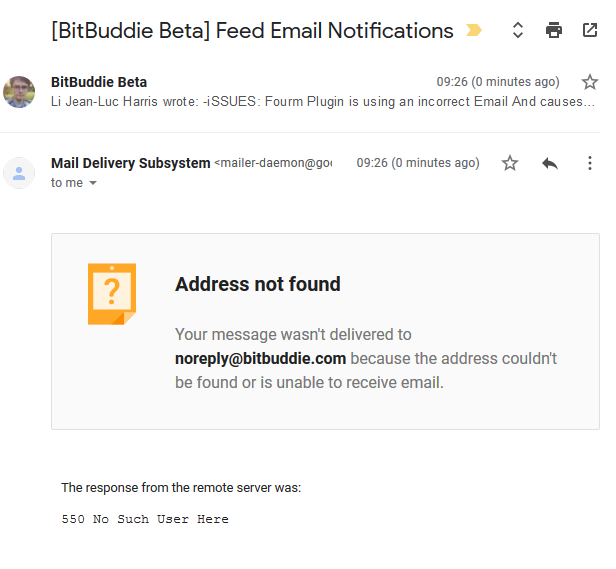Click the noreply@bitbuddie.com address
The width and height of the screenshot is (616, 569).
(260, 358)
